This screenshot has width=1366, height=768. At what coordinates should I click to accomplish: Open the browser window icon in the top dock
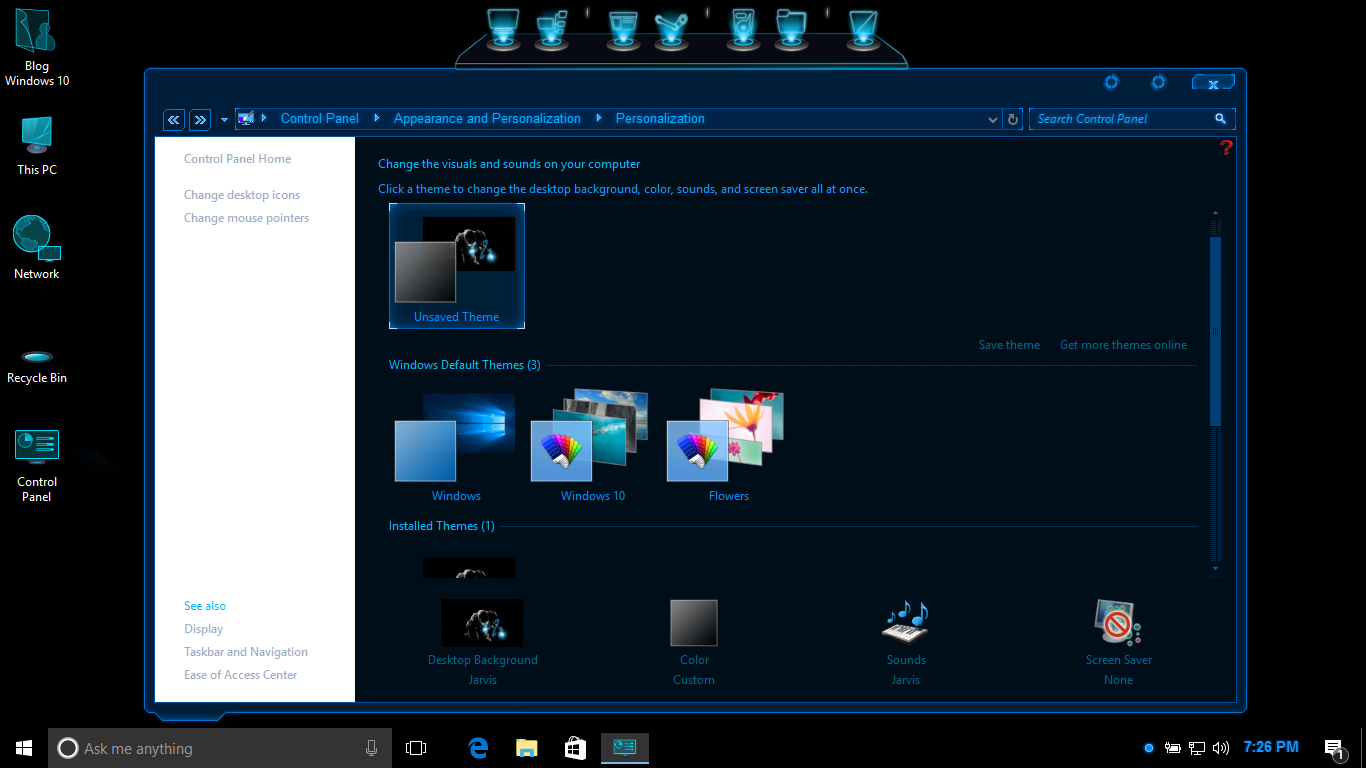pos(622,28)
